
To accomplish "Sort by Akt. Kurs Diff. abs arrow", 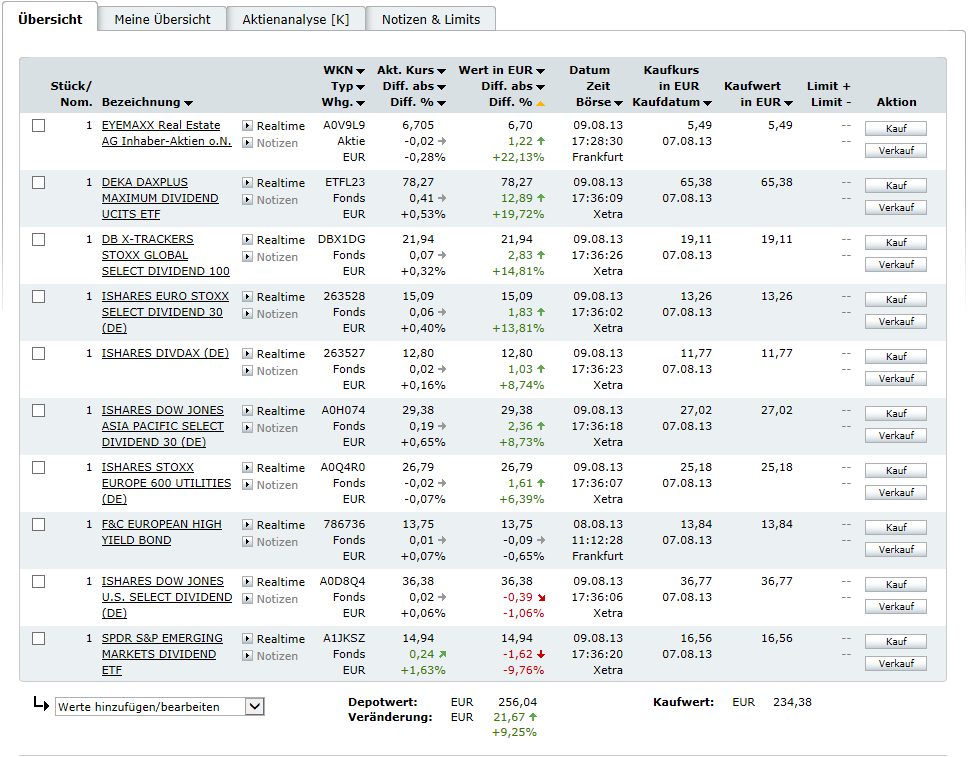I will coord(442,87).
